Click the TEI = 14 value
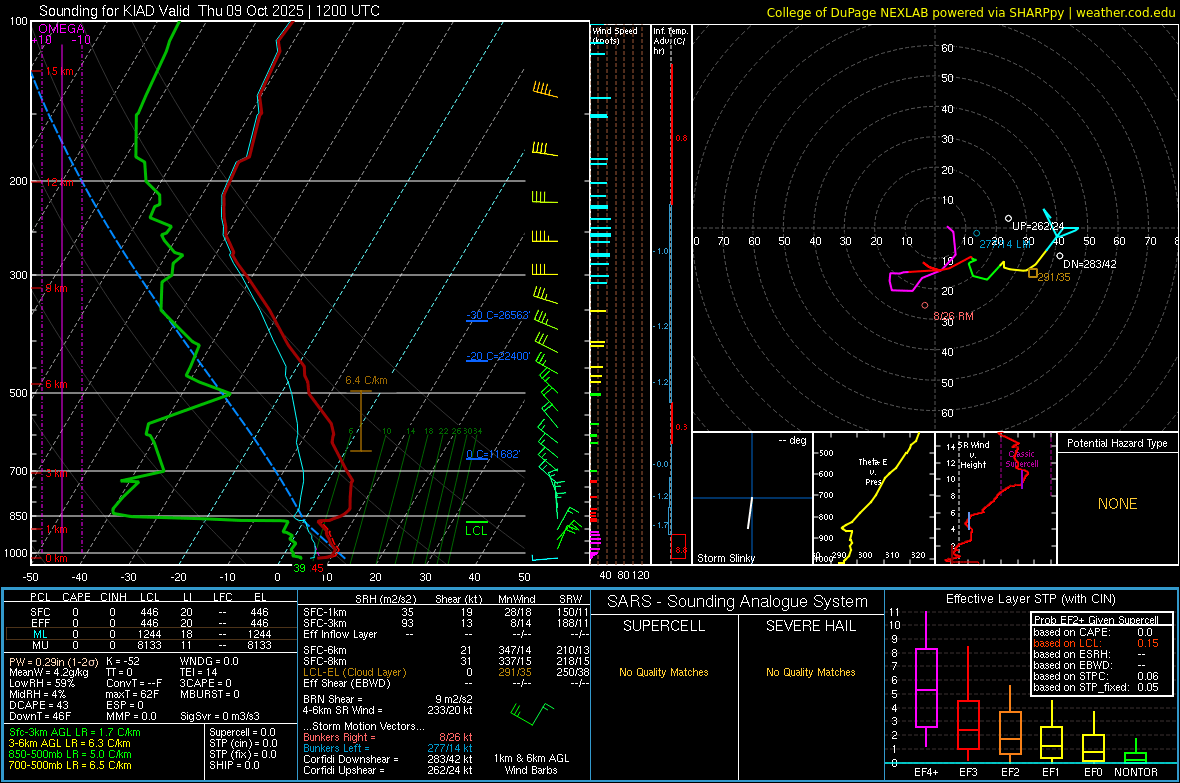Image resolution: width=1180 pixels, height=783 pixels. [x=199, y=672]
